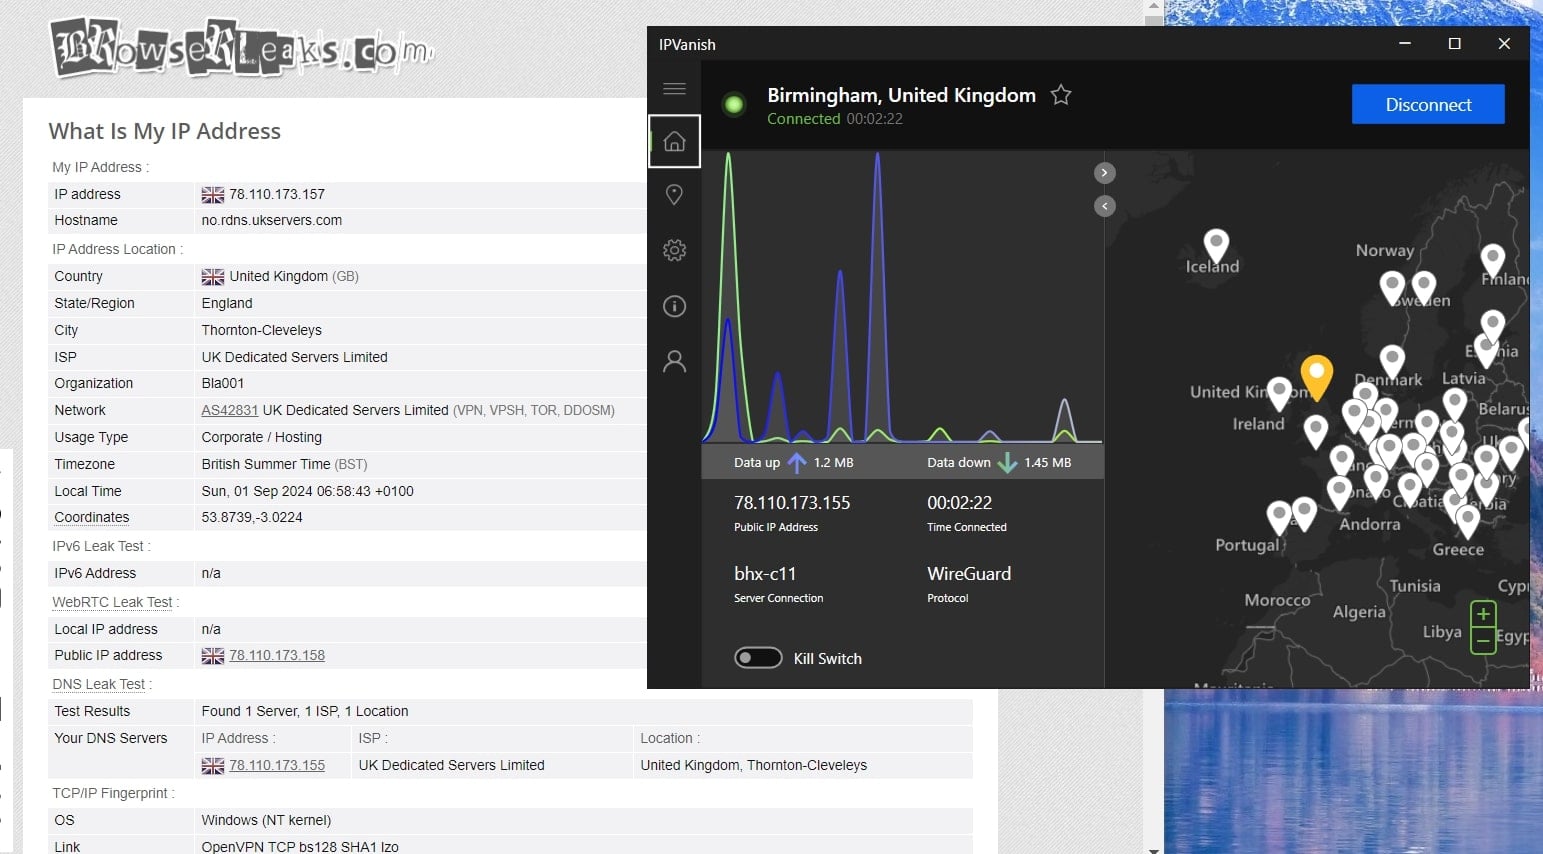Open server locations with the map pin icon
Image resolution: width=1543 pixels, height=854 pixels.
click(674, 194)
